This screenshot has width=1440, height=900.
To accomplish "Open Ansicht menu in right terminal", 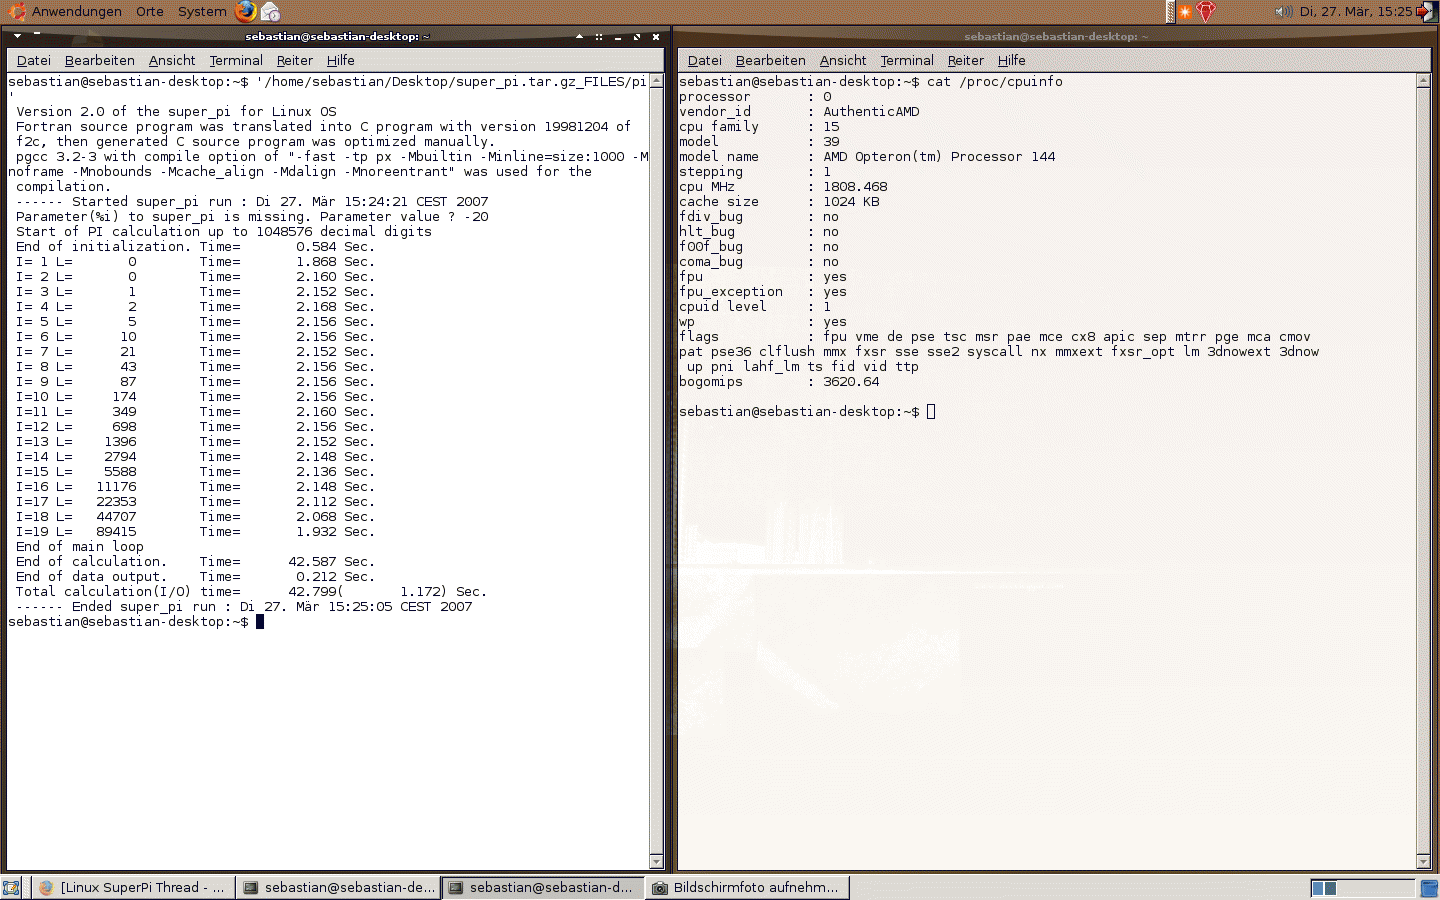I will click(x=843, y=60).
